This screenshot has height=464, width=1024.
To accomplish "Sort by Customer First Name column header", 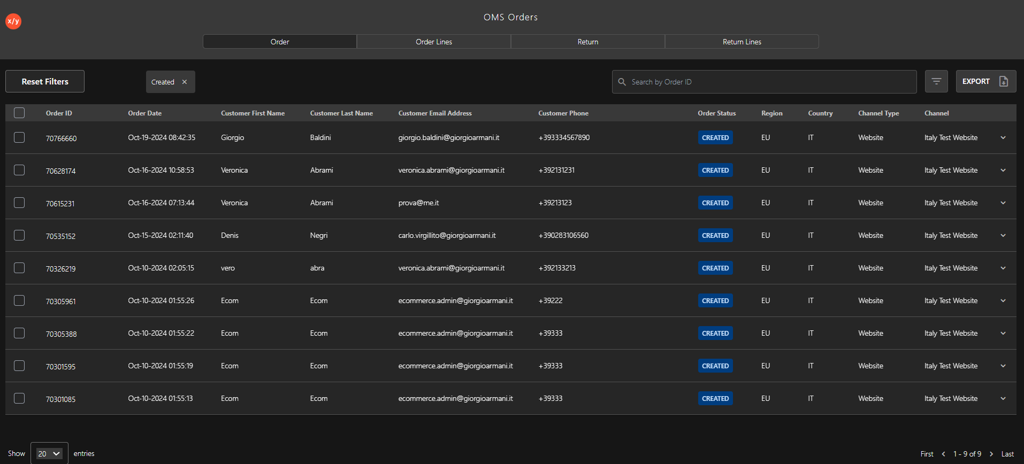I will pyautogui.click(x=253, y=113).
